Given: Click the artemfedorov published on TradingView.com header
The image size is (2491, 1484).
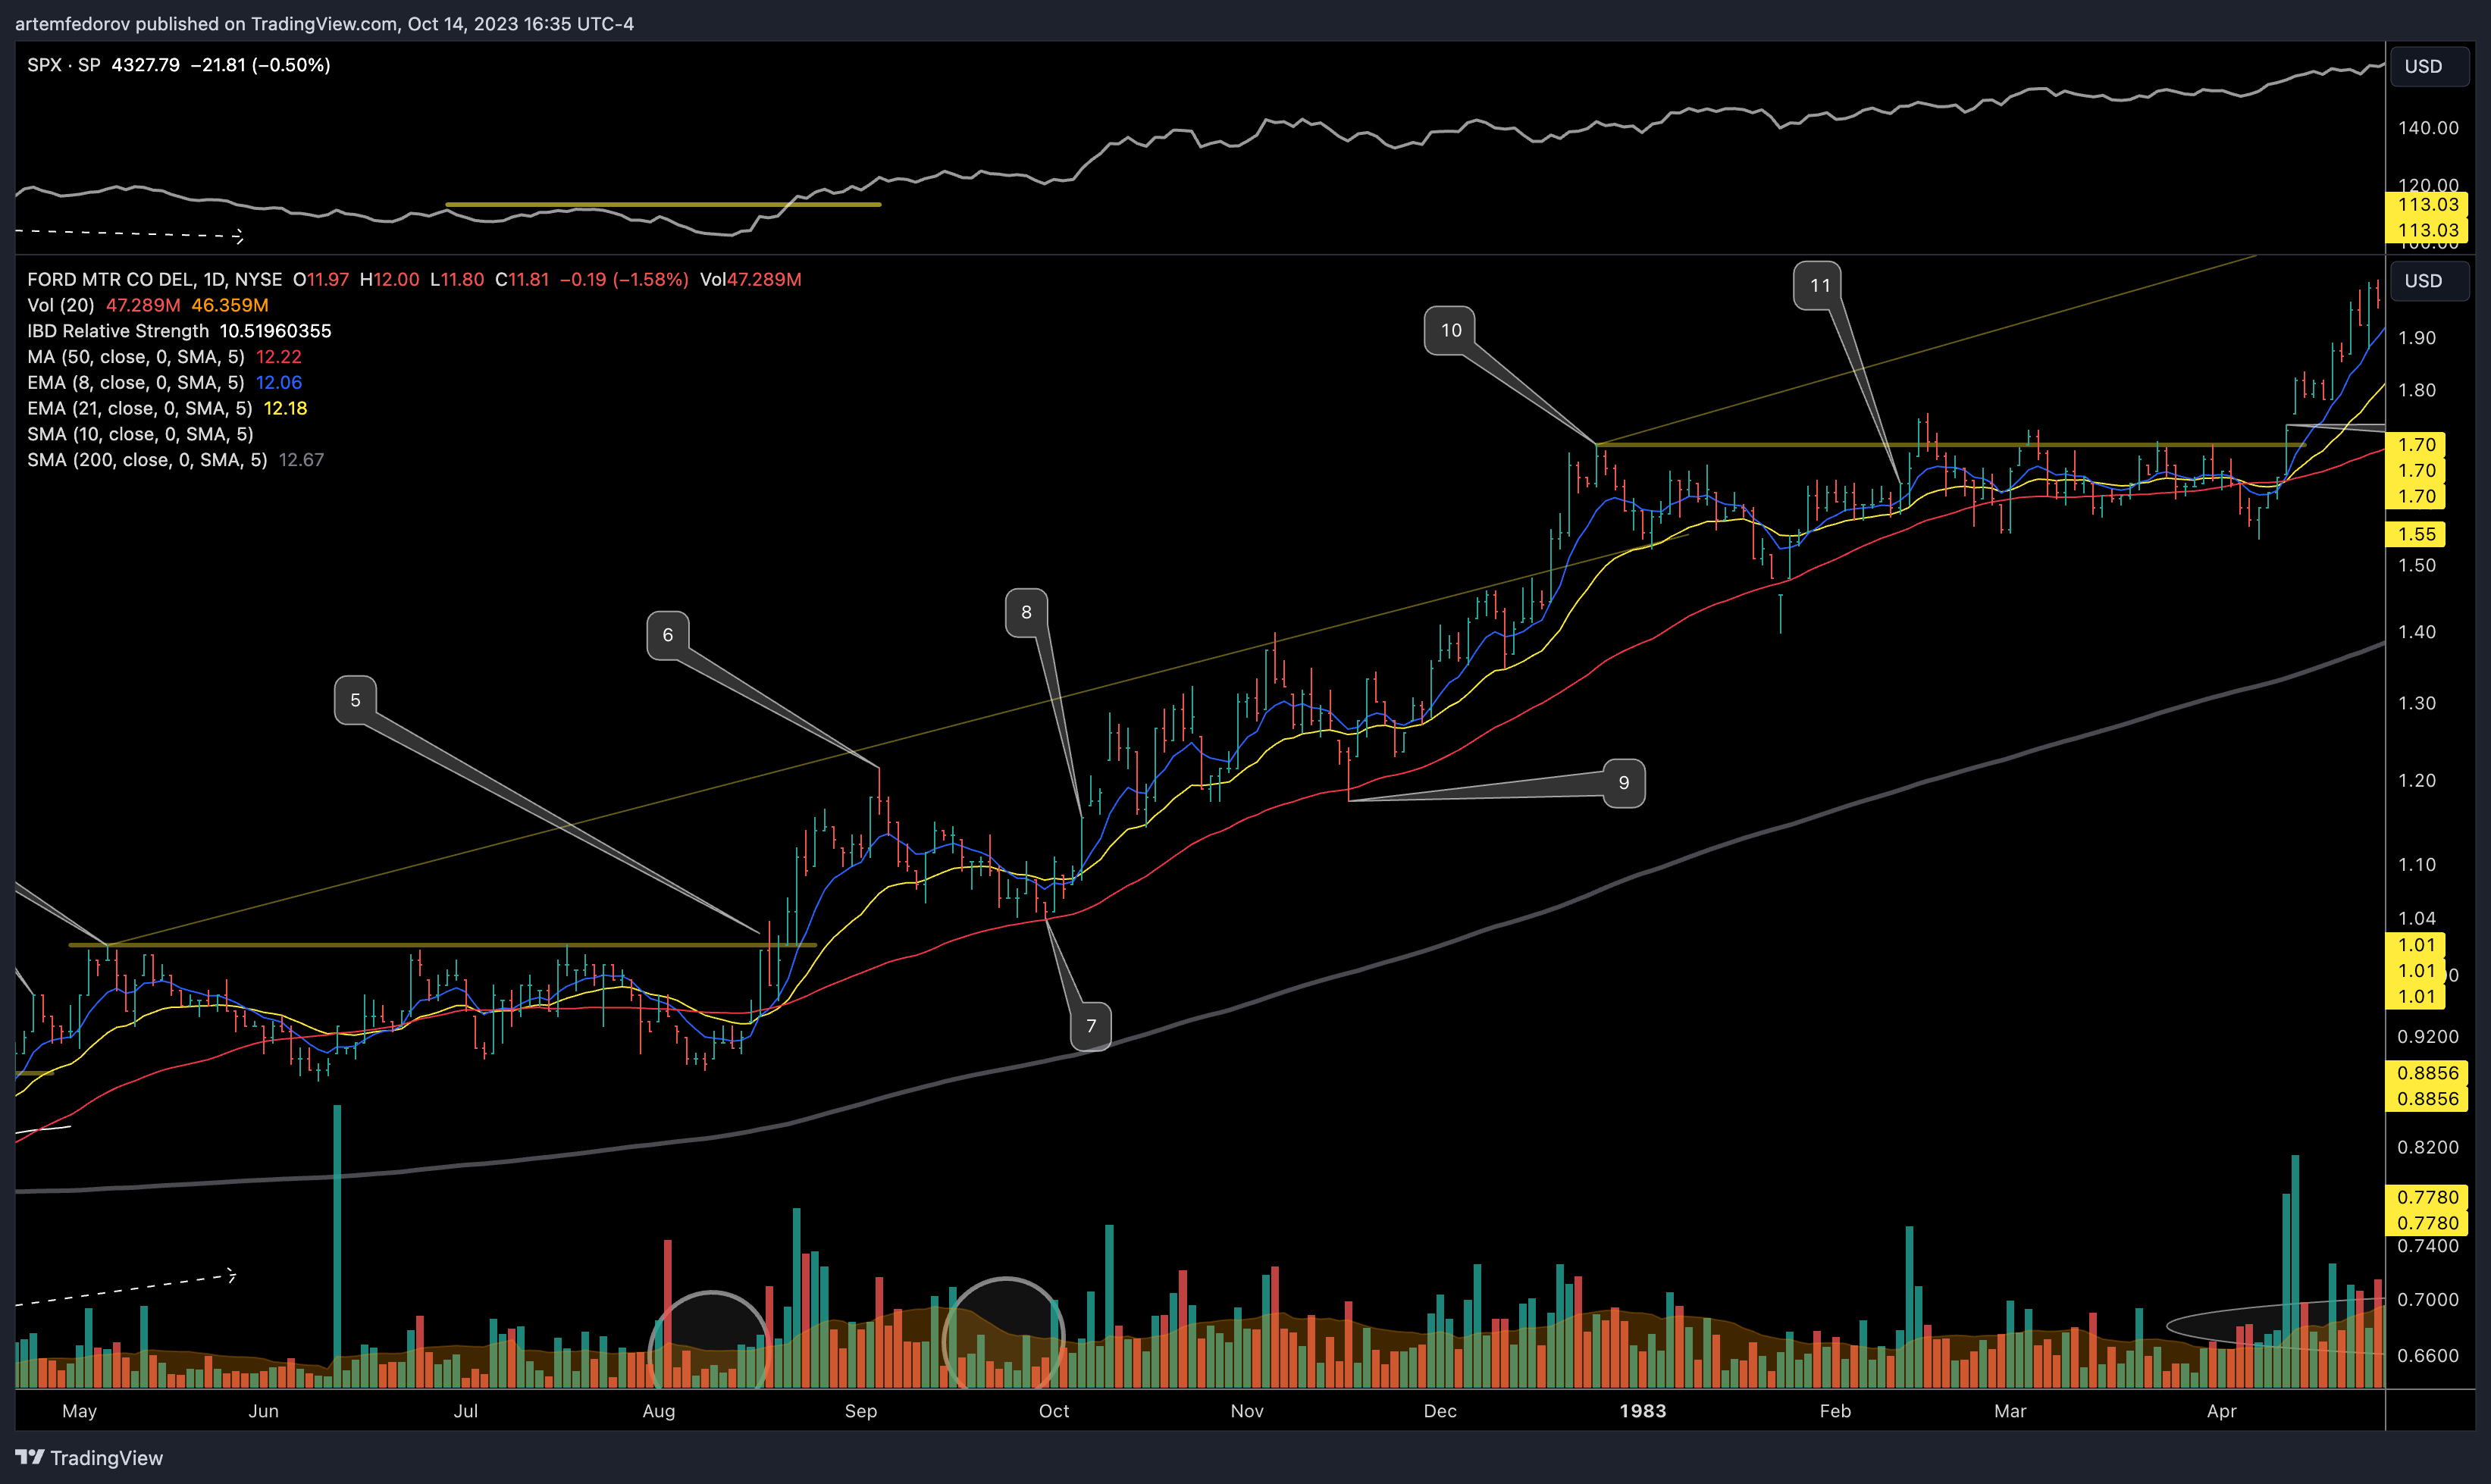Looking at the screenshot, I should [324, 24].
